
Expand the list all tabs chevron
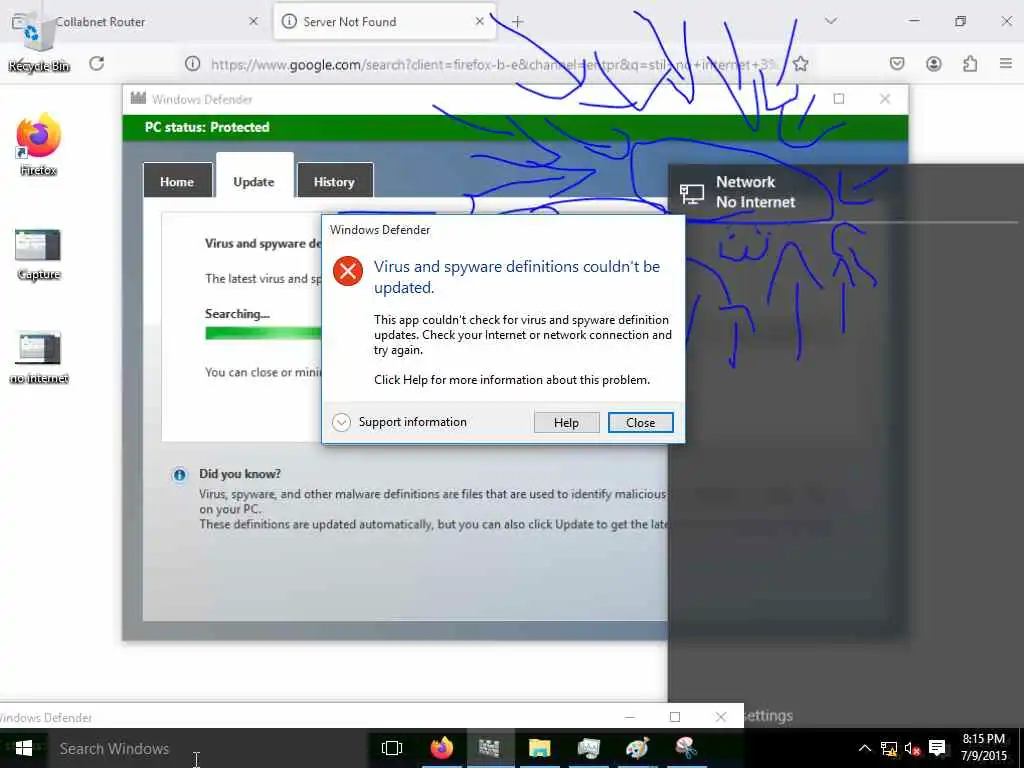pyautogui.click(x=831, y=22)
